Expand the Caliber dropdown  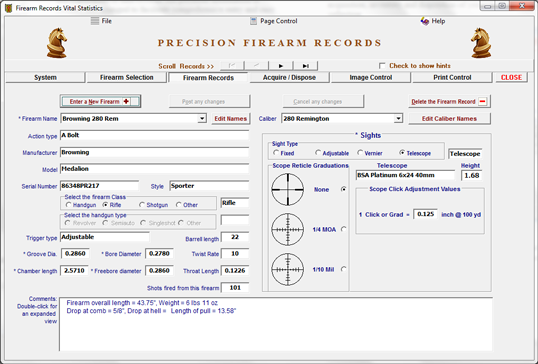pos(398,119)
